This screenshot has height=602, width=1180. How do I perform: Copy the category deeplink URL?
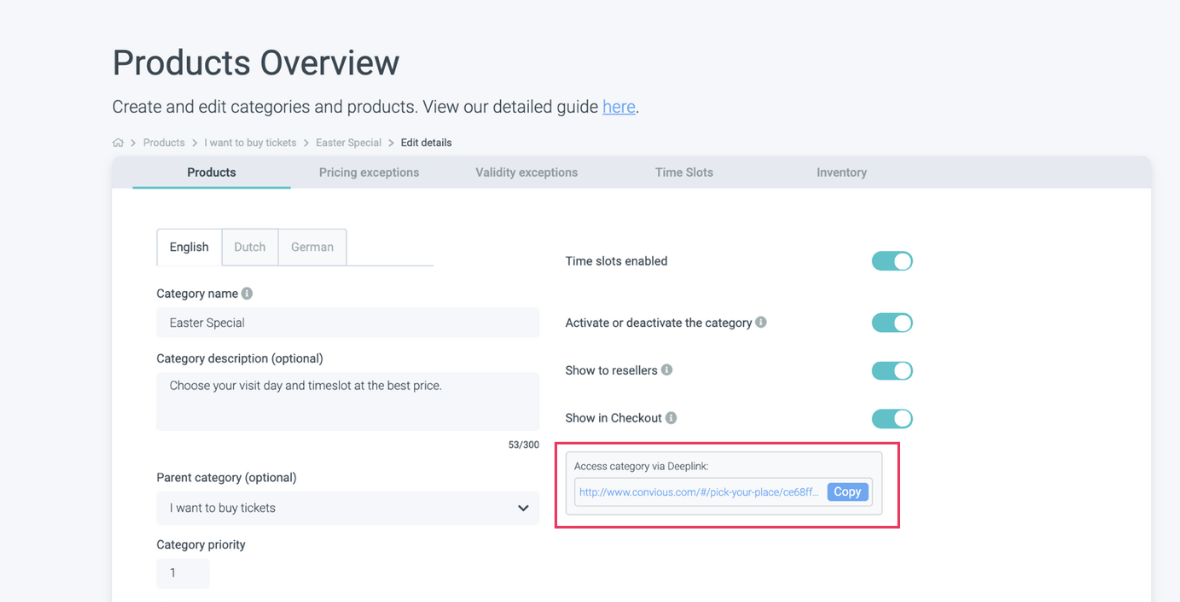pyautogui.click(x=847, y=492)
